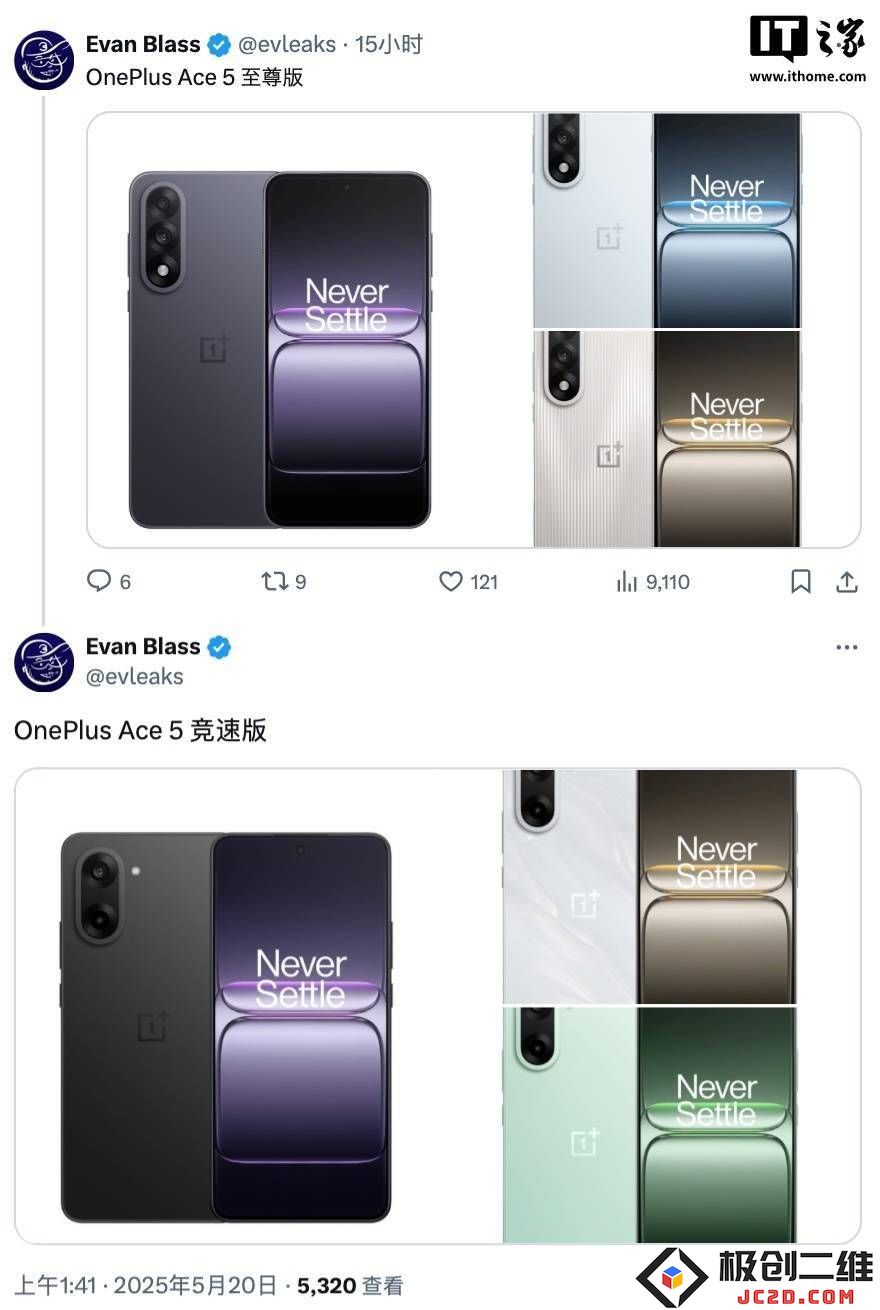Screen dimensions: 880x1310
Task: Open view analytics showing 9,110
Action: coord(653,581)
